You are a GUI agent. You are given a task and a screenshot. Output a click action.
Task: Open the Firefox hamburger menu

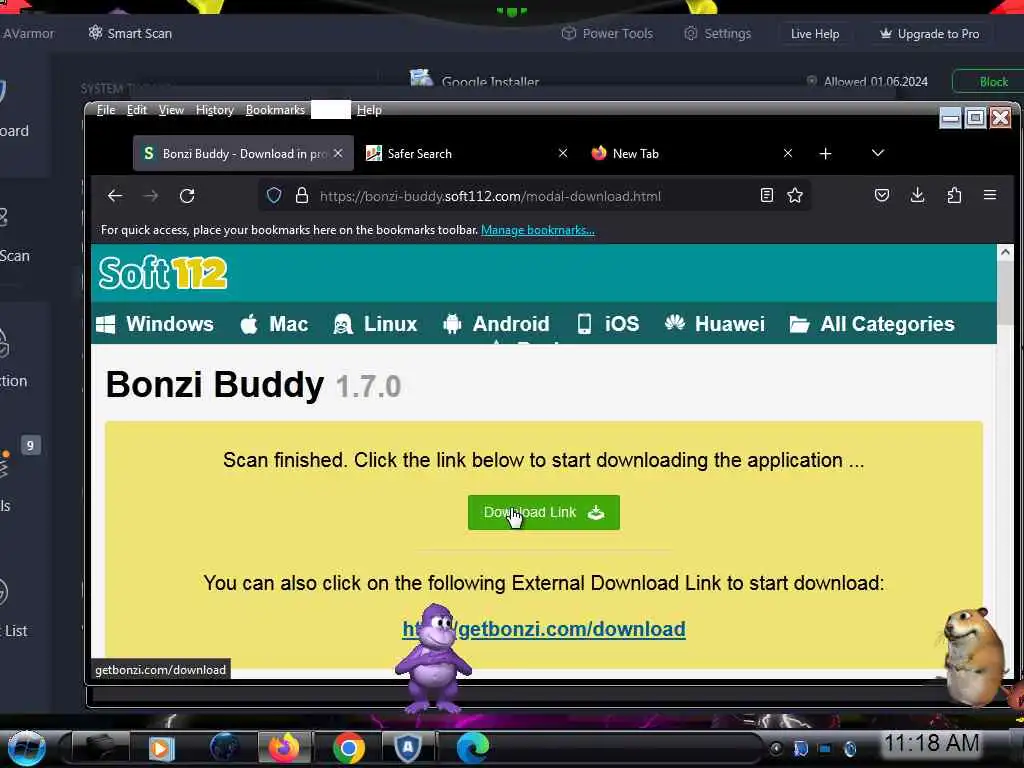click(x=990, y=195)
